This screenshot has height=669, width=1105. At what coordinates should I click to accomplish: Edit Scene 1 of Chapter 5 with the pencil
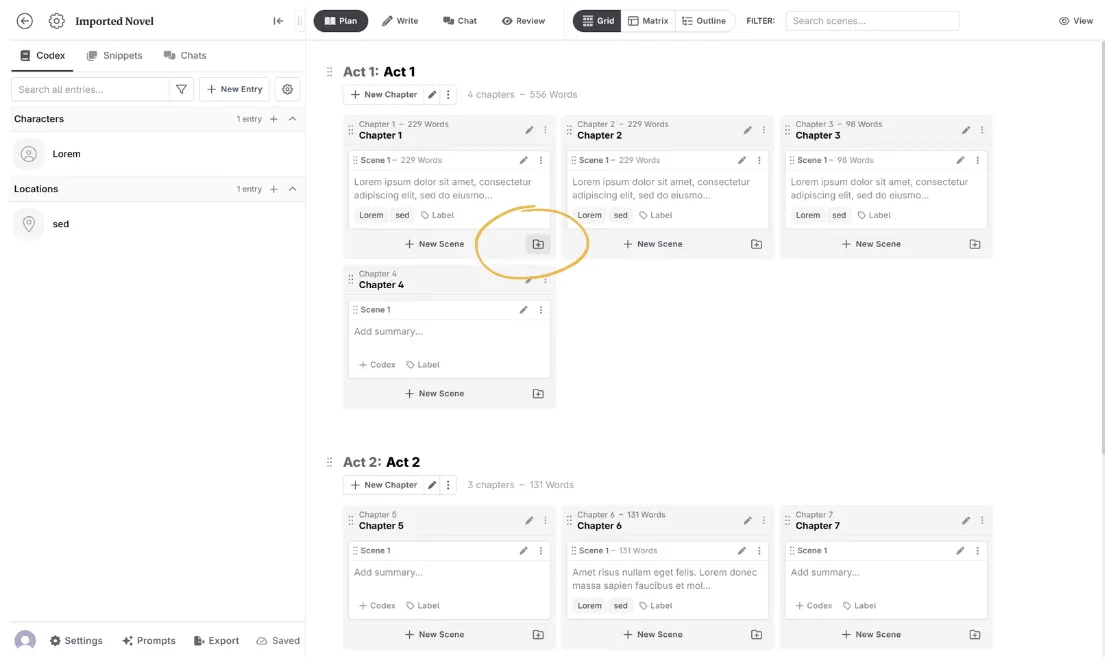(x=523, y=550)
